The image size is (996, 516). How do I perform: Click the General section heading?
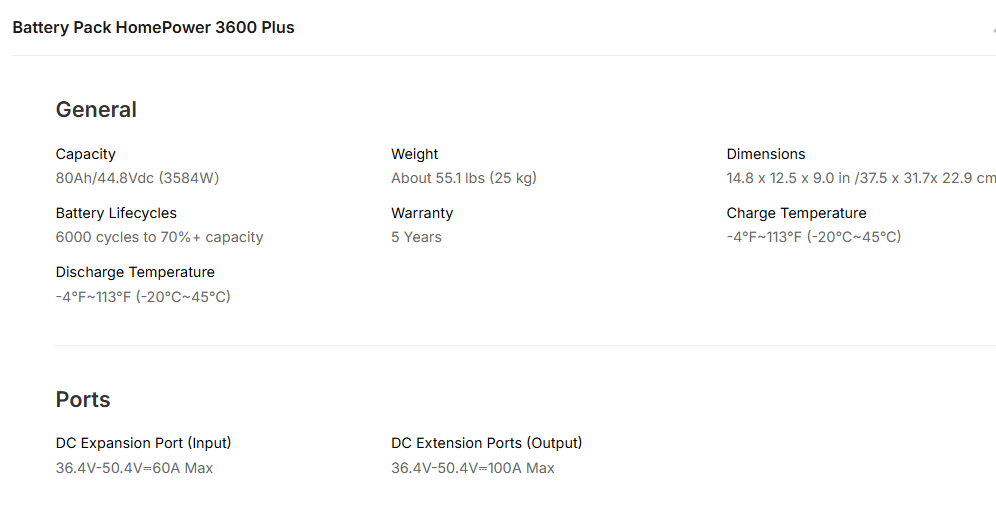(96, 110)
